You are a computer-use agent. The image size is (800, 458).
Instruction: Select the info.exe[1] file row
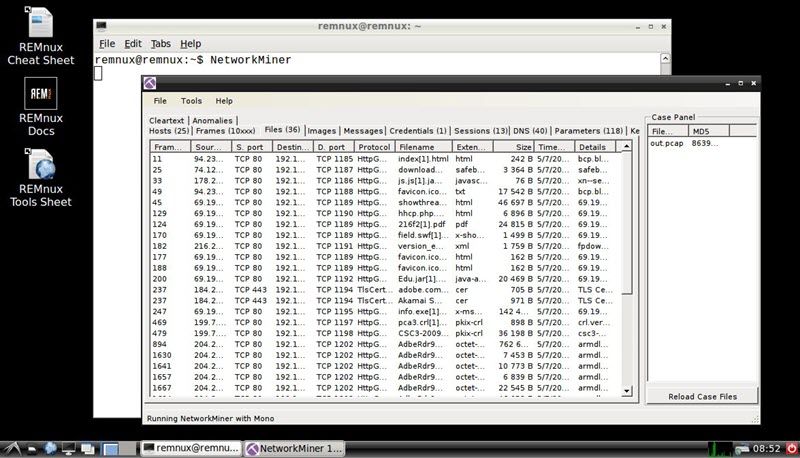385,312
